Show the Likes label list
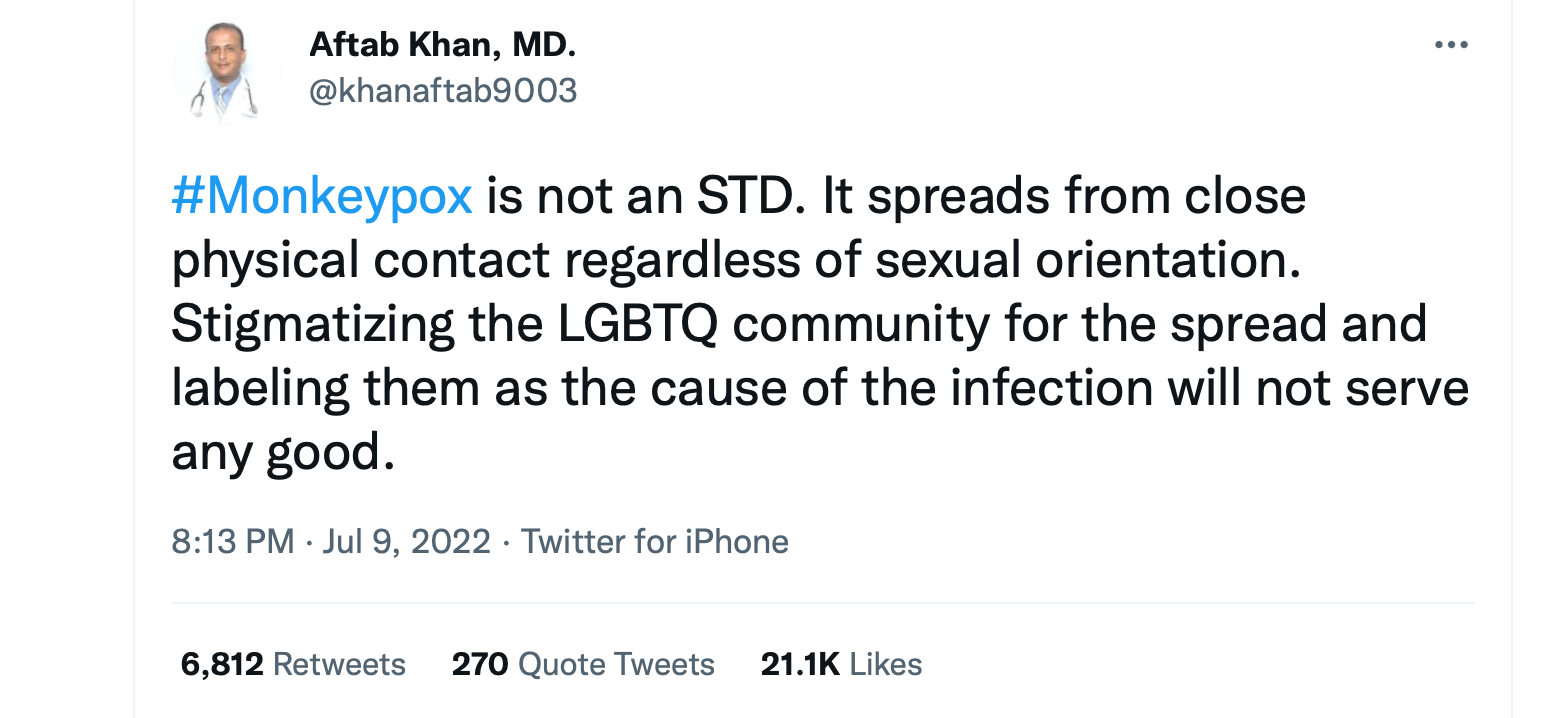Viewport: 1568px width, 718px height. 886,664
